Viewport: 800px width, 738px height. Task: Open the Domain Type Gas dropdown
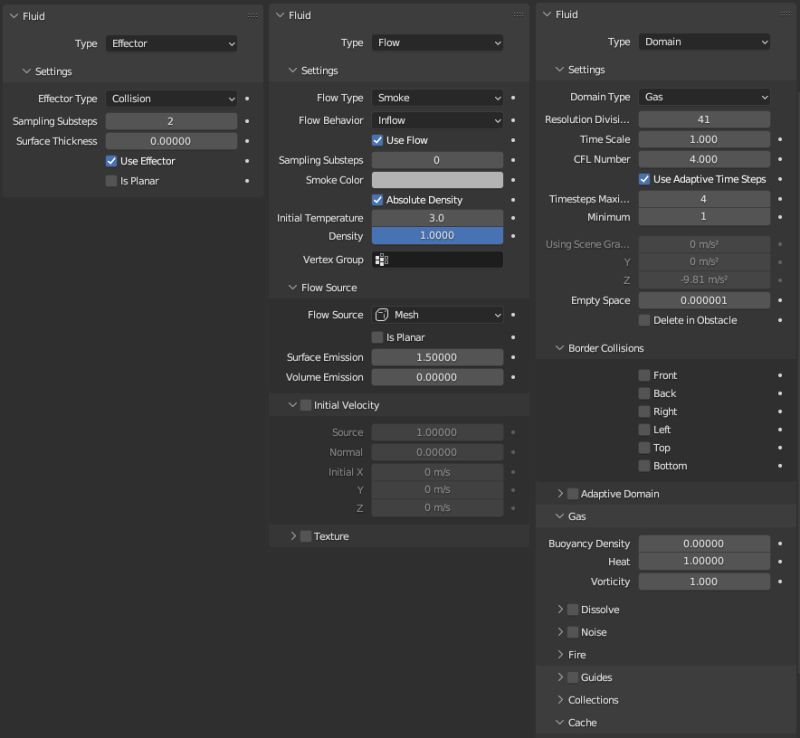click(704, 97)
